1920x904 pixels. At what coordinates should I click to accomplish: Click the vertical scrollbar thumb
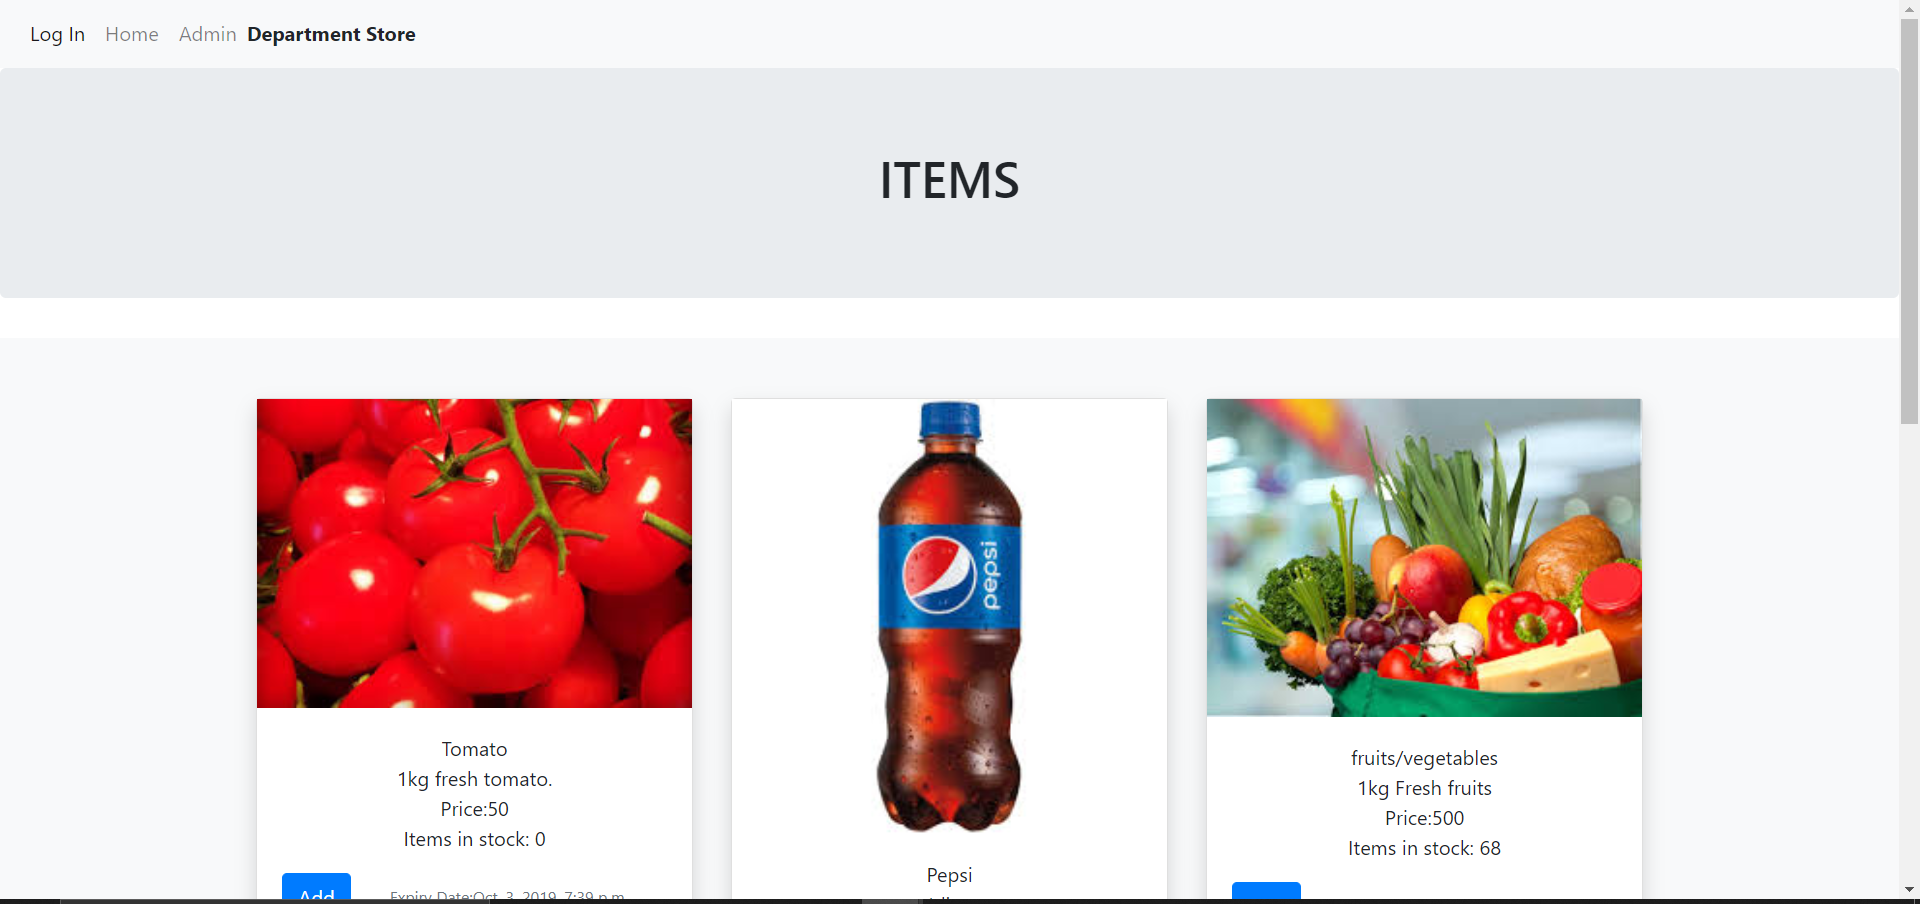coord(1909,221)
